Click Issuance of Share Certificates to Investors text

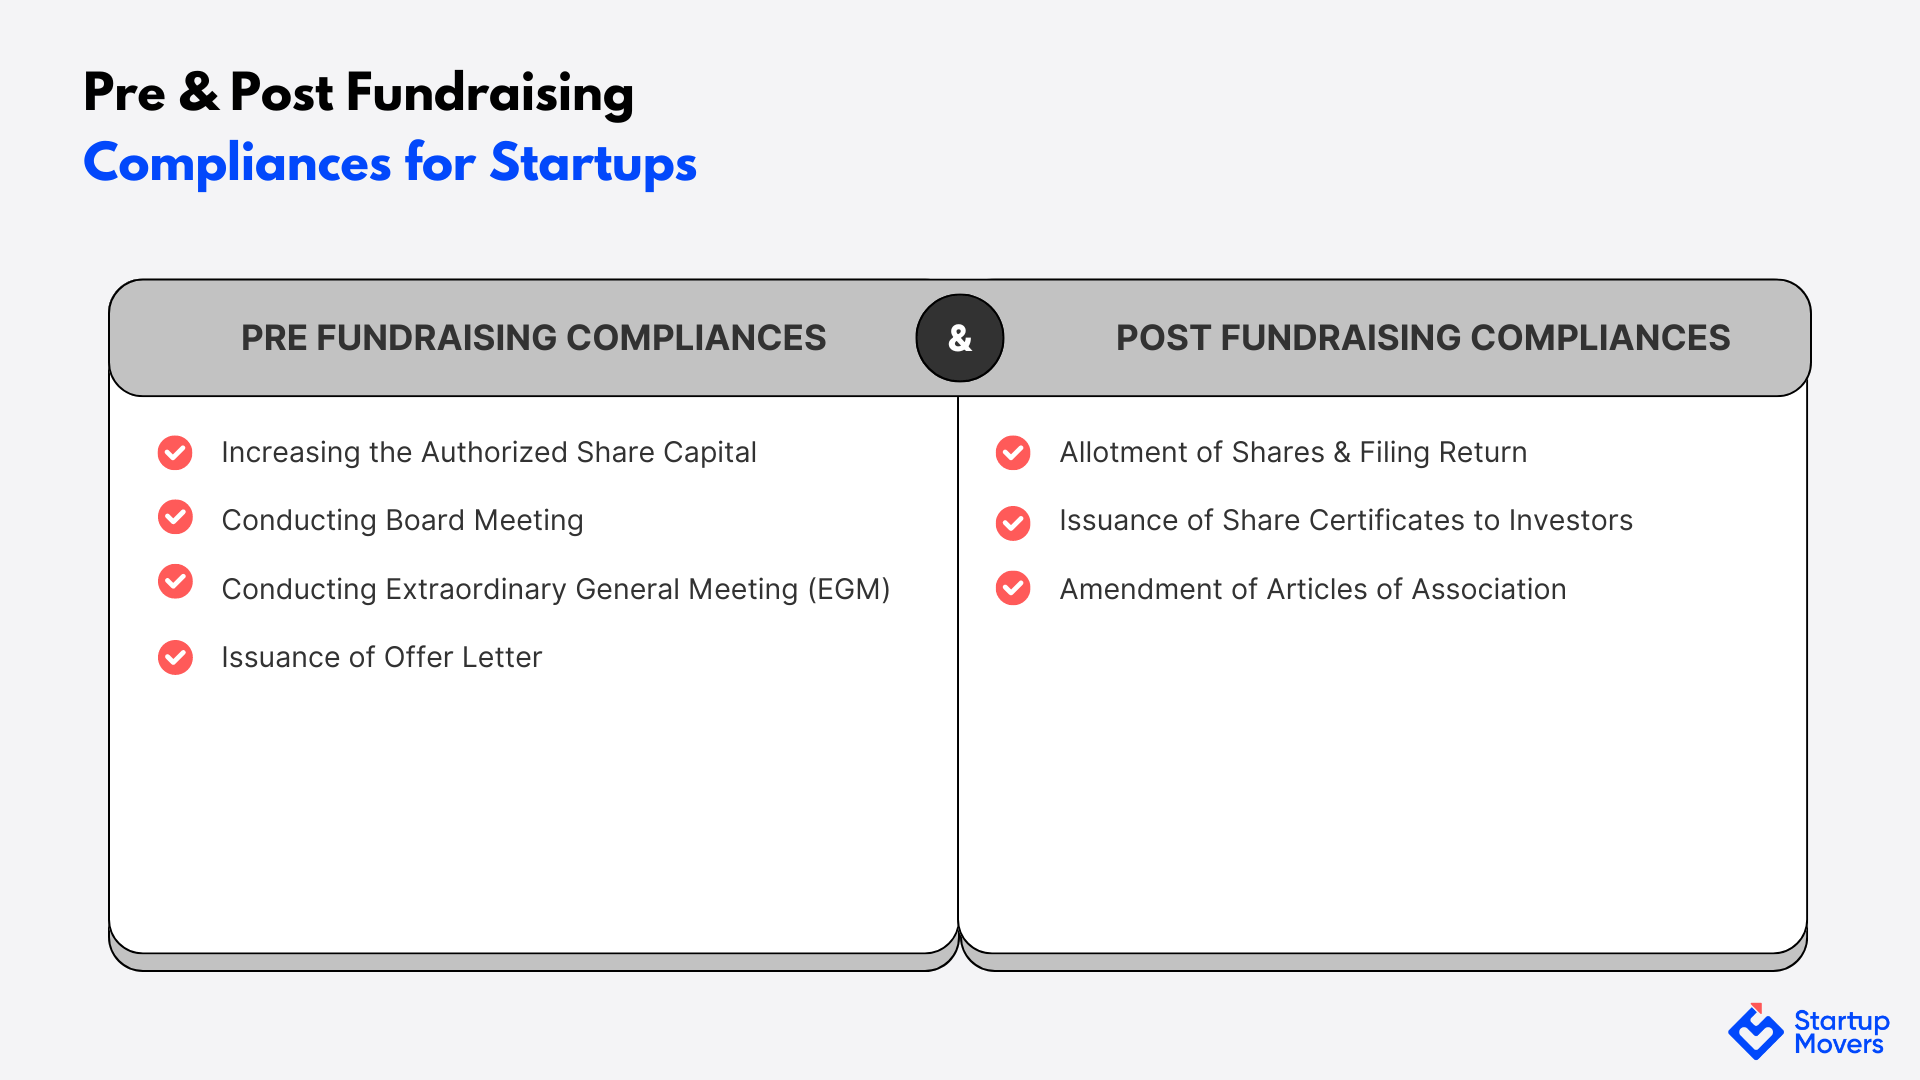pos(1346,520)
